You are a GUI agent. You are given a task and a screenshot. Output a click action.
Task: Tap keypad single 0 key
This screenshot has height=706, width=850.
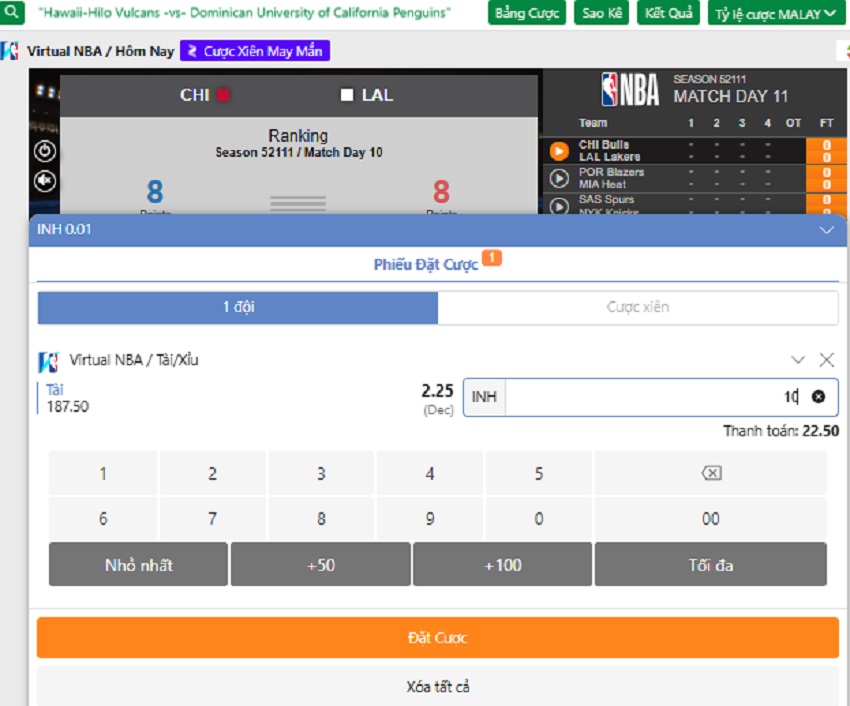[539, 519]
